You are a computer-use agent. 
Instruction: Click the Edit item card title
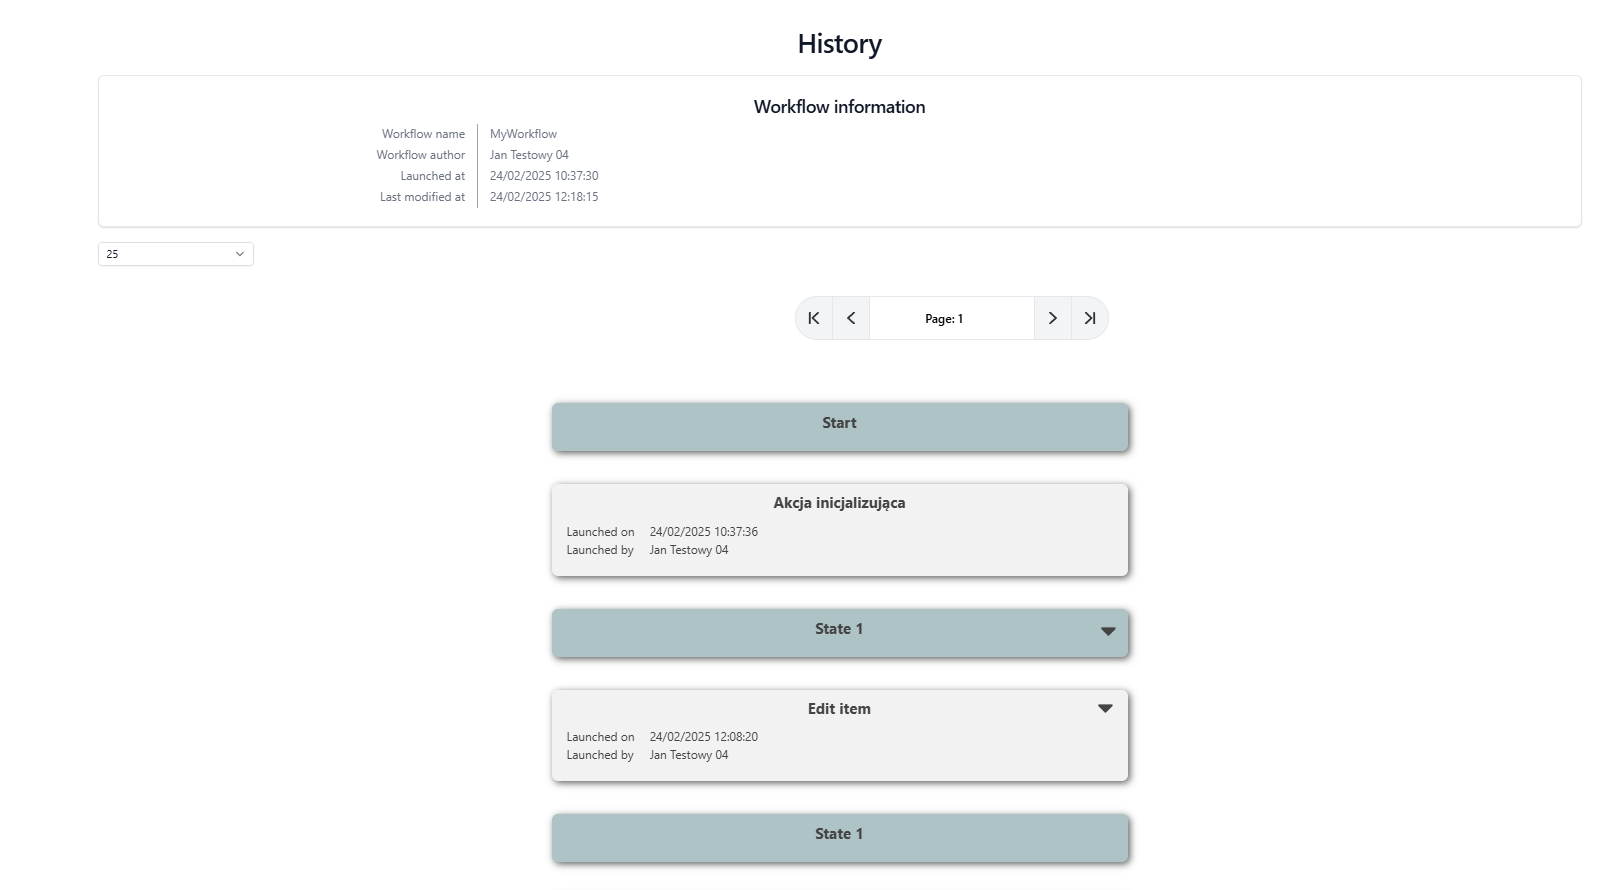(x=839, y=709)
